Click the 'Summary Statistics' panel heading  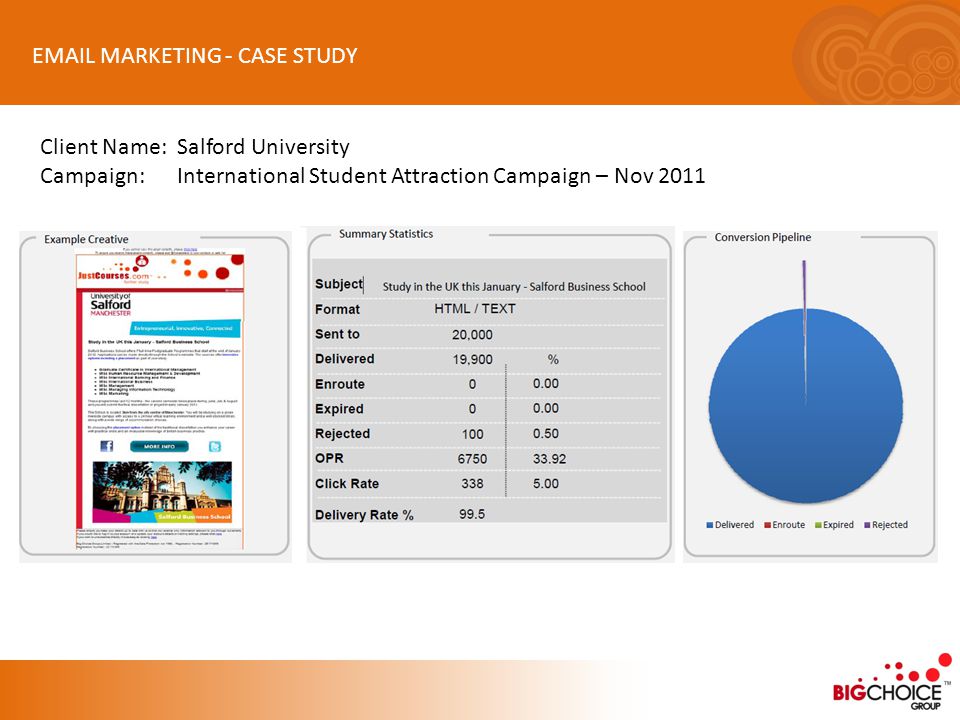pos(386,234)
